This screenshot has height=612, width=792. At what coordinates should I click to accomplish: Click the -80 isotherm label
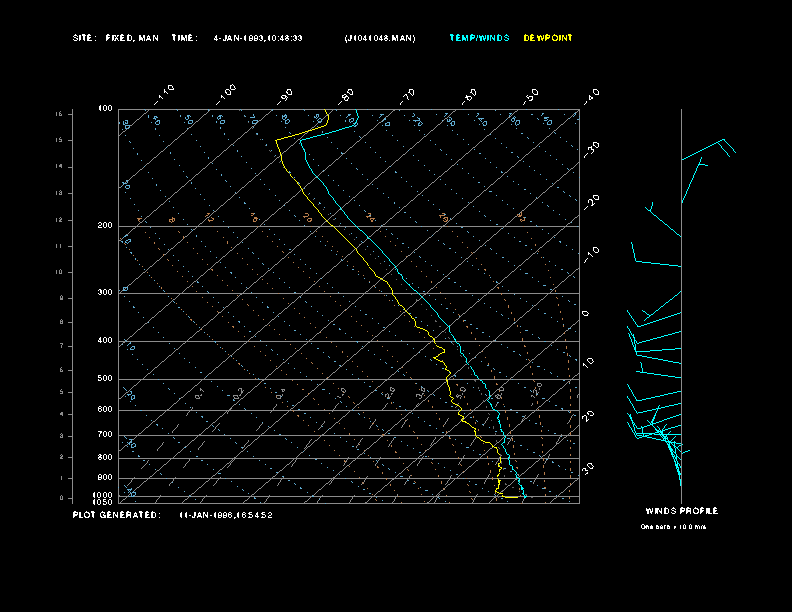346,96
